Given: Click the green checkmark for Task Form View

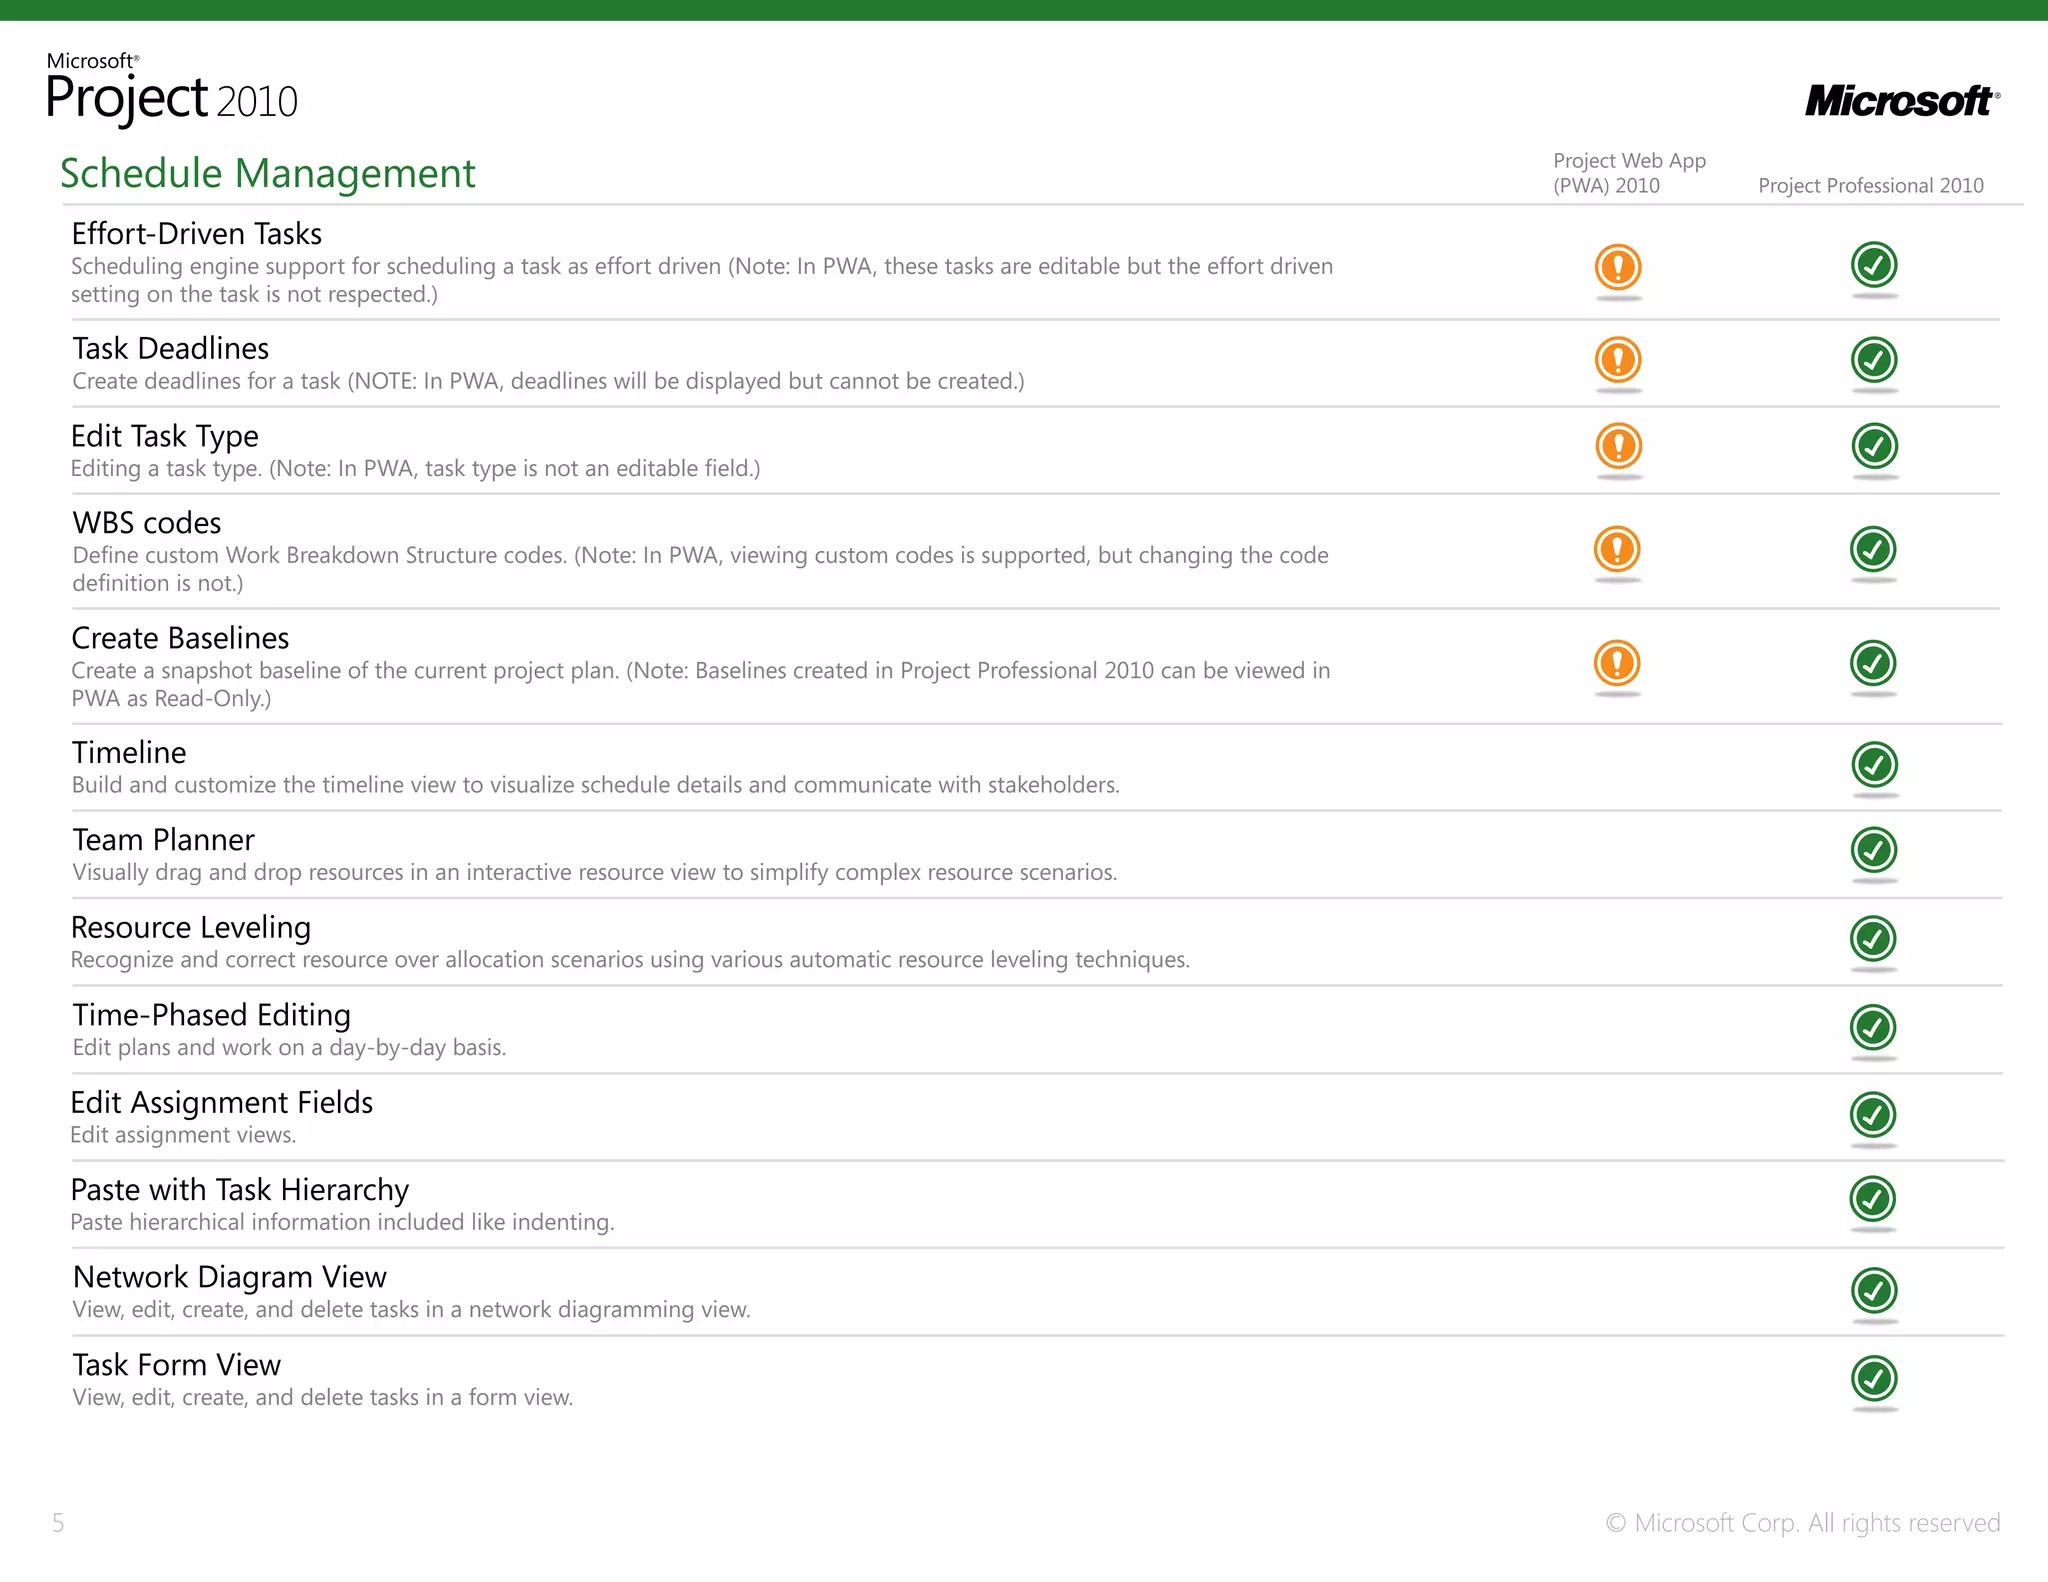Looking at the screenshot, I should click(1874, 1379).
